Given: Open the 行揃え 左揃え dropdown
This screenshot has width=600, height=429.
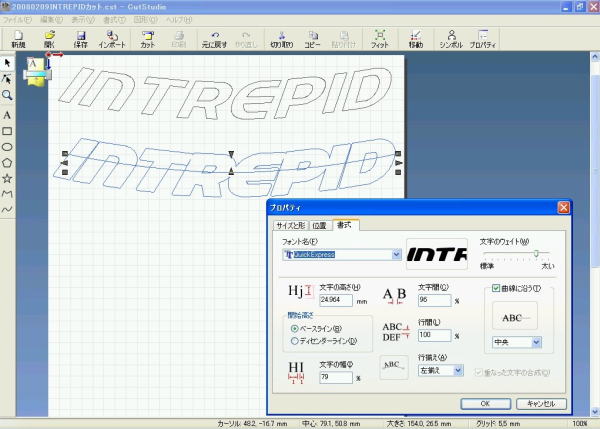Looking at the screenshot, I should click(x=458, y=370).
